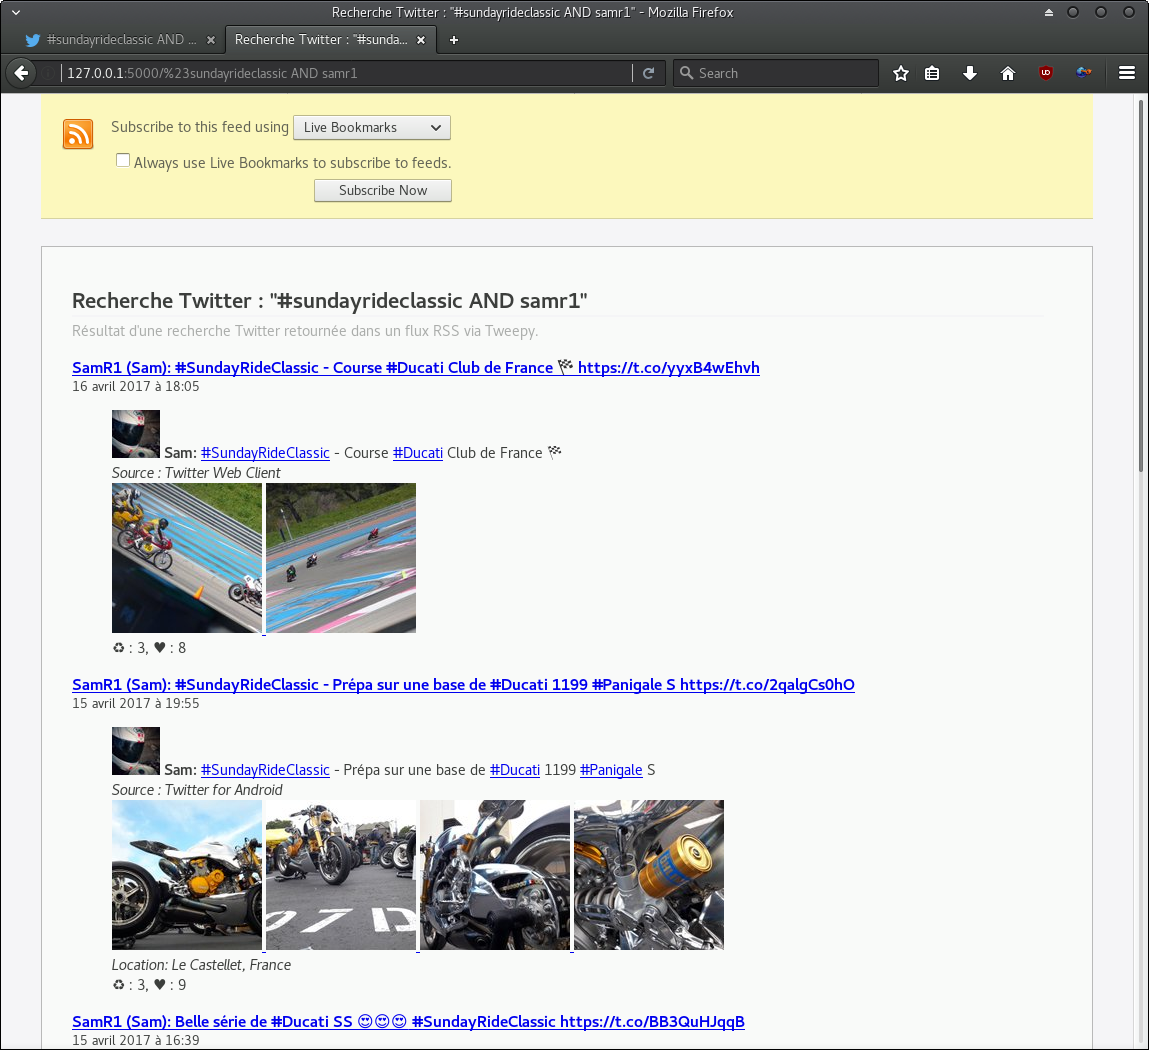This screenshot has width=1149, height=1050.
Task: Click the Résultat d'une recherche Twitter subtitle
Action: point(305,331)
